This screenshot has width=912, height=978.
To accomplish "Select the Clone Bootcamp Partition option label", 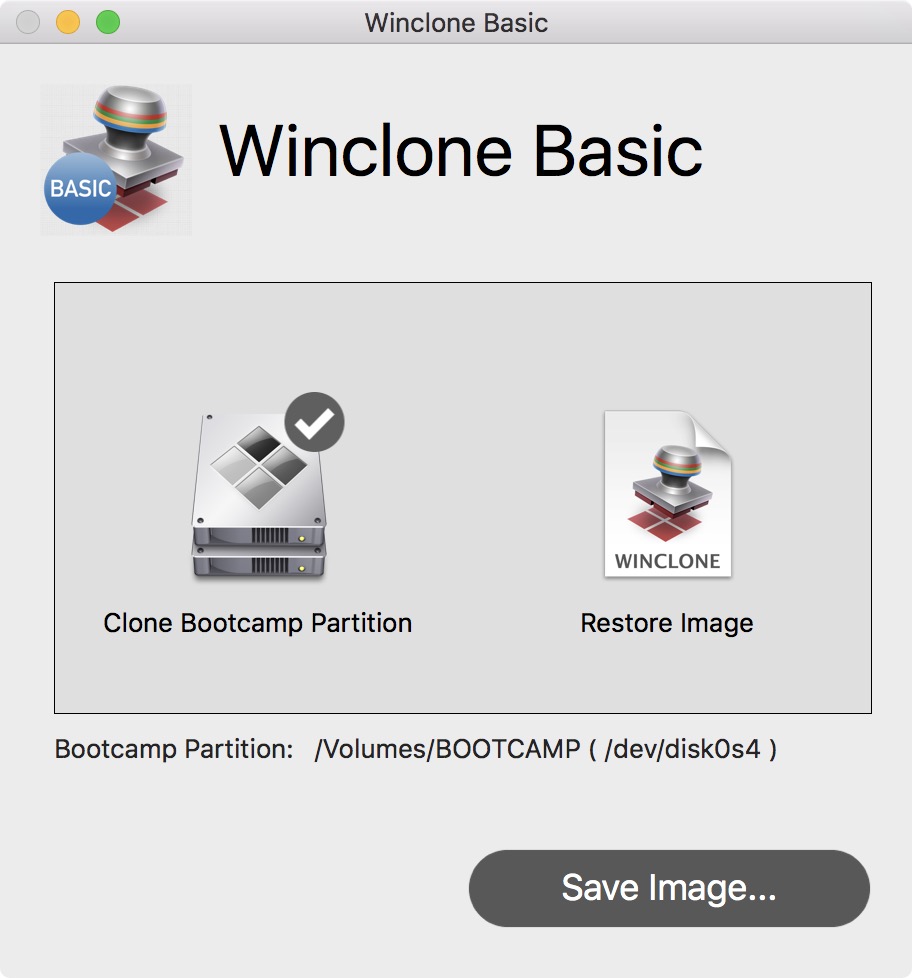I will (258, 623).
